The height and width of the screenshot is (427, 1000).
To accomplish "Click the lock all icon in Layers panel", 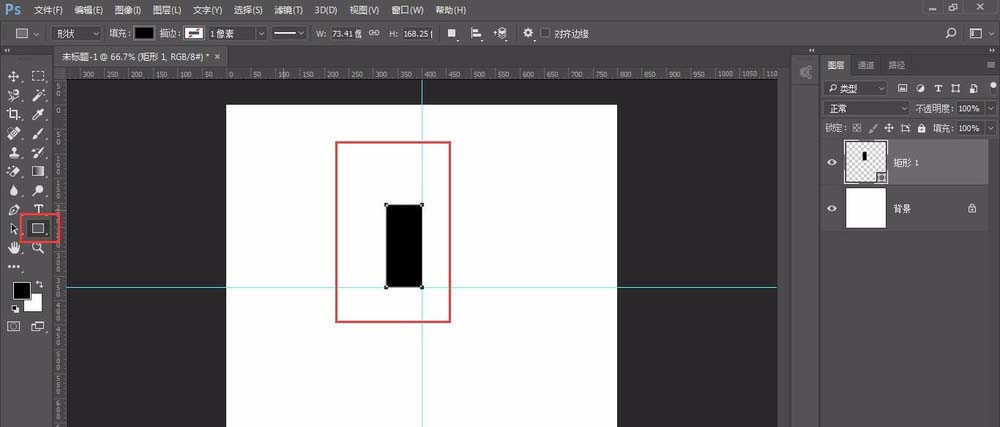I will [x=922, y=129].
